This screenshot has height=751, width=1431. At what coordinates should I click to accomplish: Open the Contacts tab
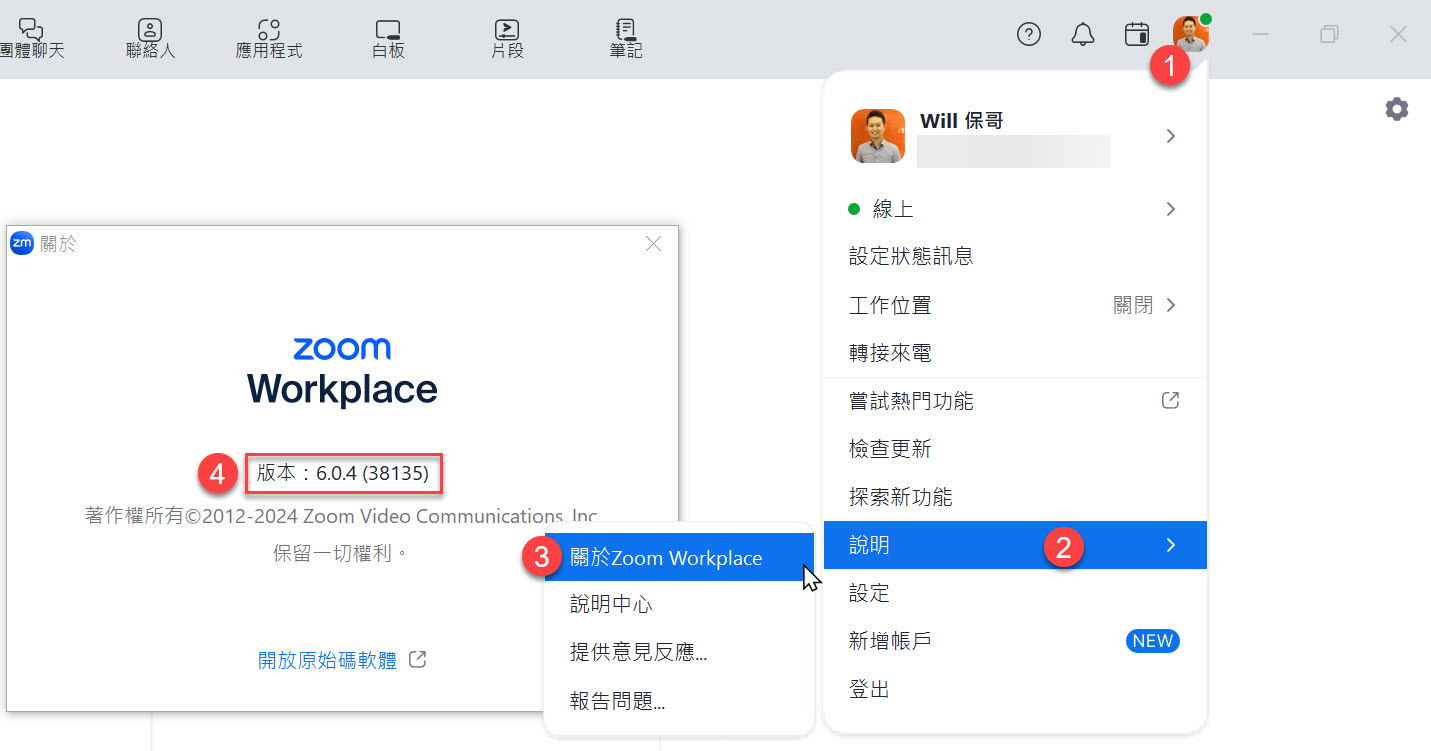click(150, 39)
